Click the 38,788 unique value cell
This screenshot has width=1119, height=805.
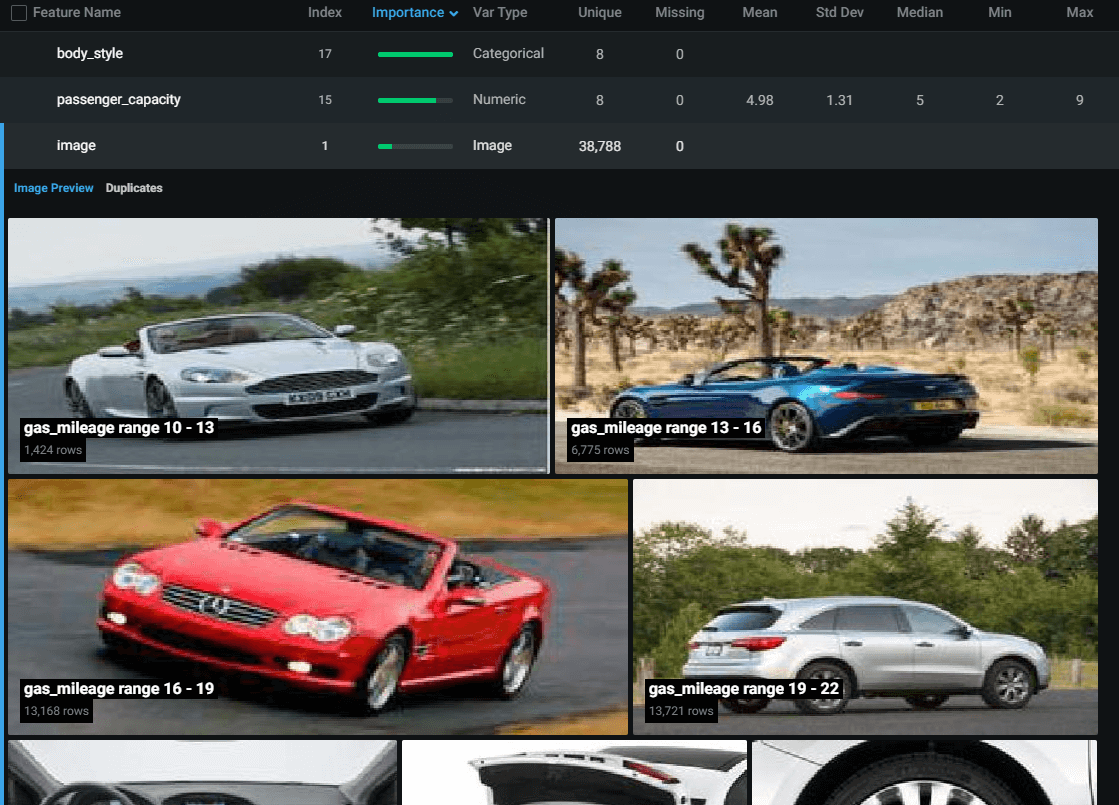[x=599, y=146]
